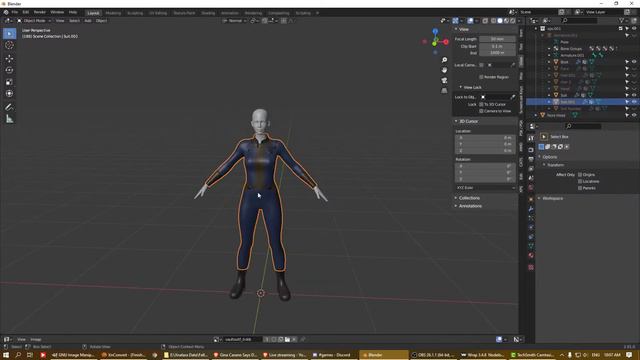Enable Lock Camera to View checkbox
This screenshot has width=640, height=360.
[481, 111]
